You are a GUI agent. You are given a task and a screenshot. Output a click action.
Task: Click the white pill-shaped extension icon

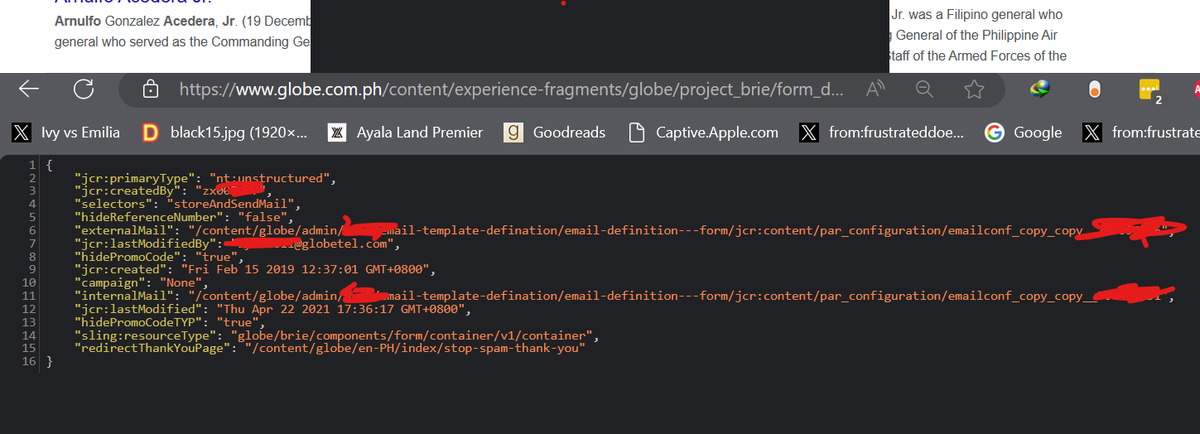(1094, 91)
